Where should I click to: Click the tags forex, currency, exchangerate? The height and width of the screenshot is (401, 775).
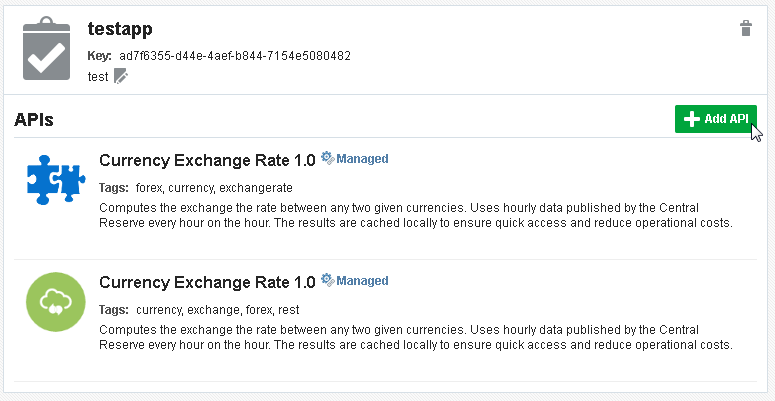214,187
